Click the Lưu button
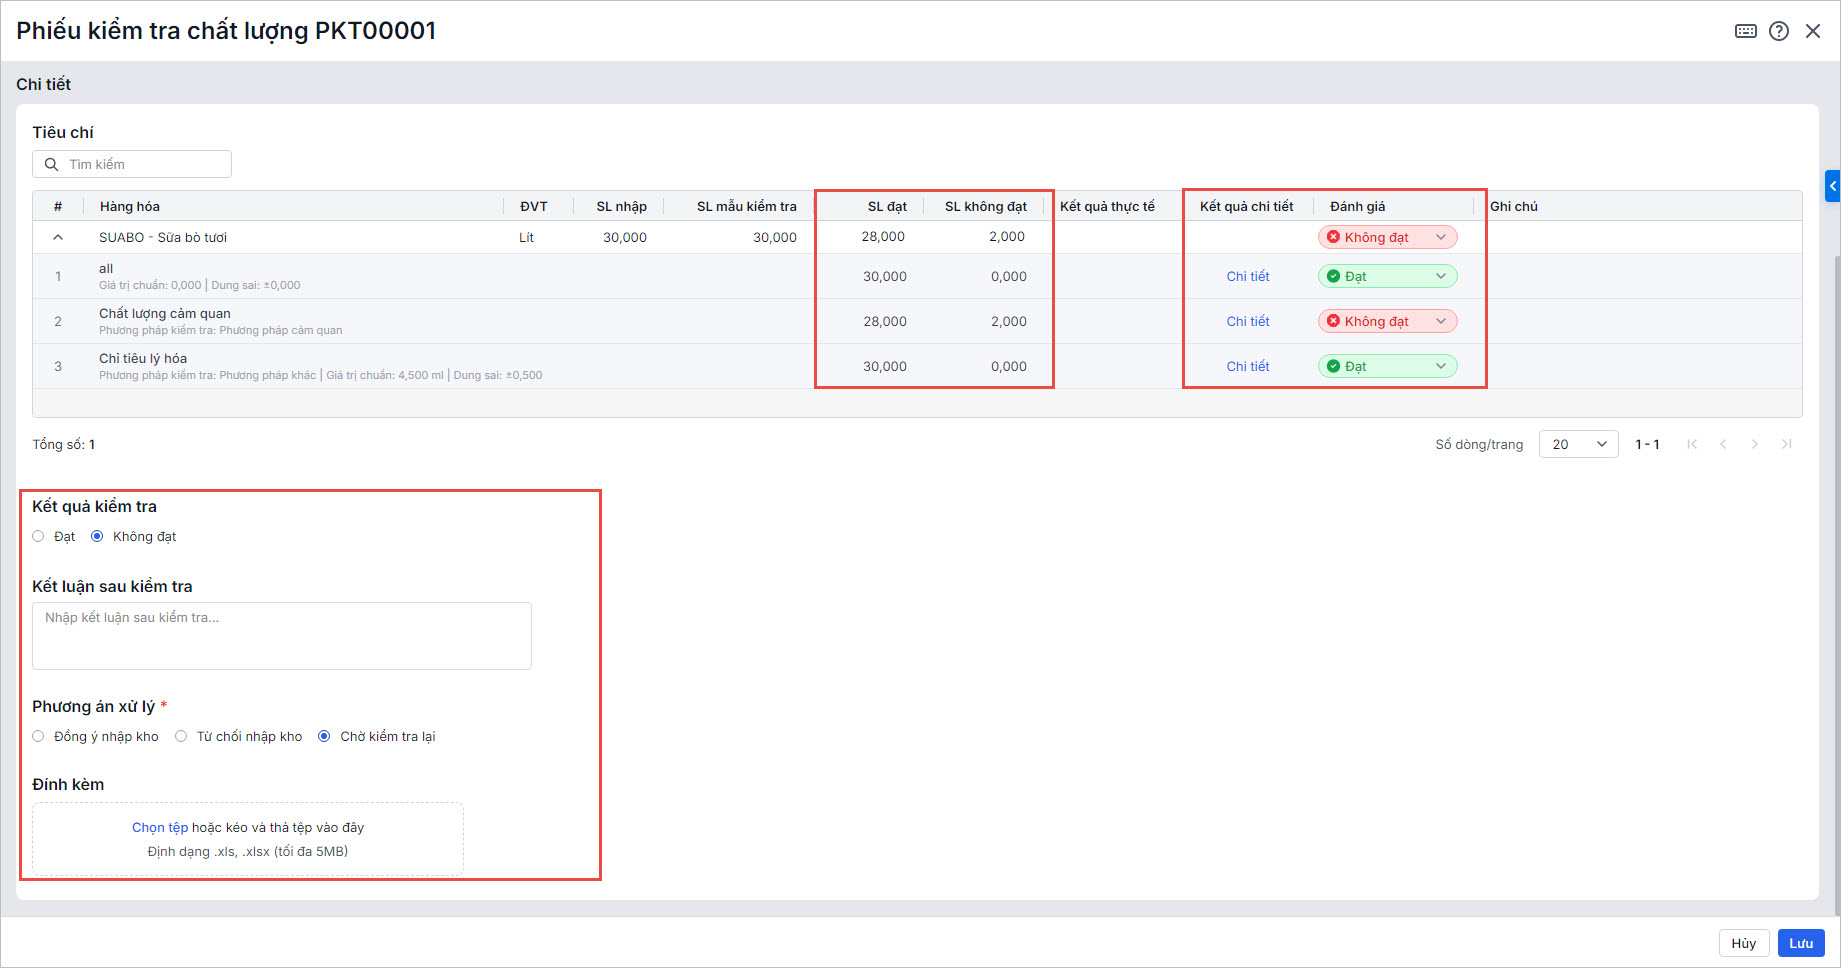This screenshot has width=1841, height=968. click(x=1800, y=943)
